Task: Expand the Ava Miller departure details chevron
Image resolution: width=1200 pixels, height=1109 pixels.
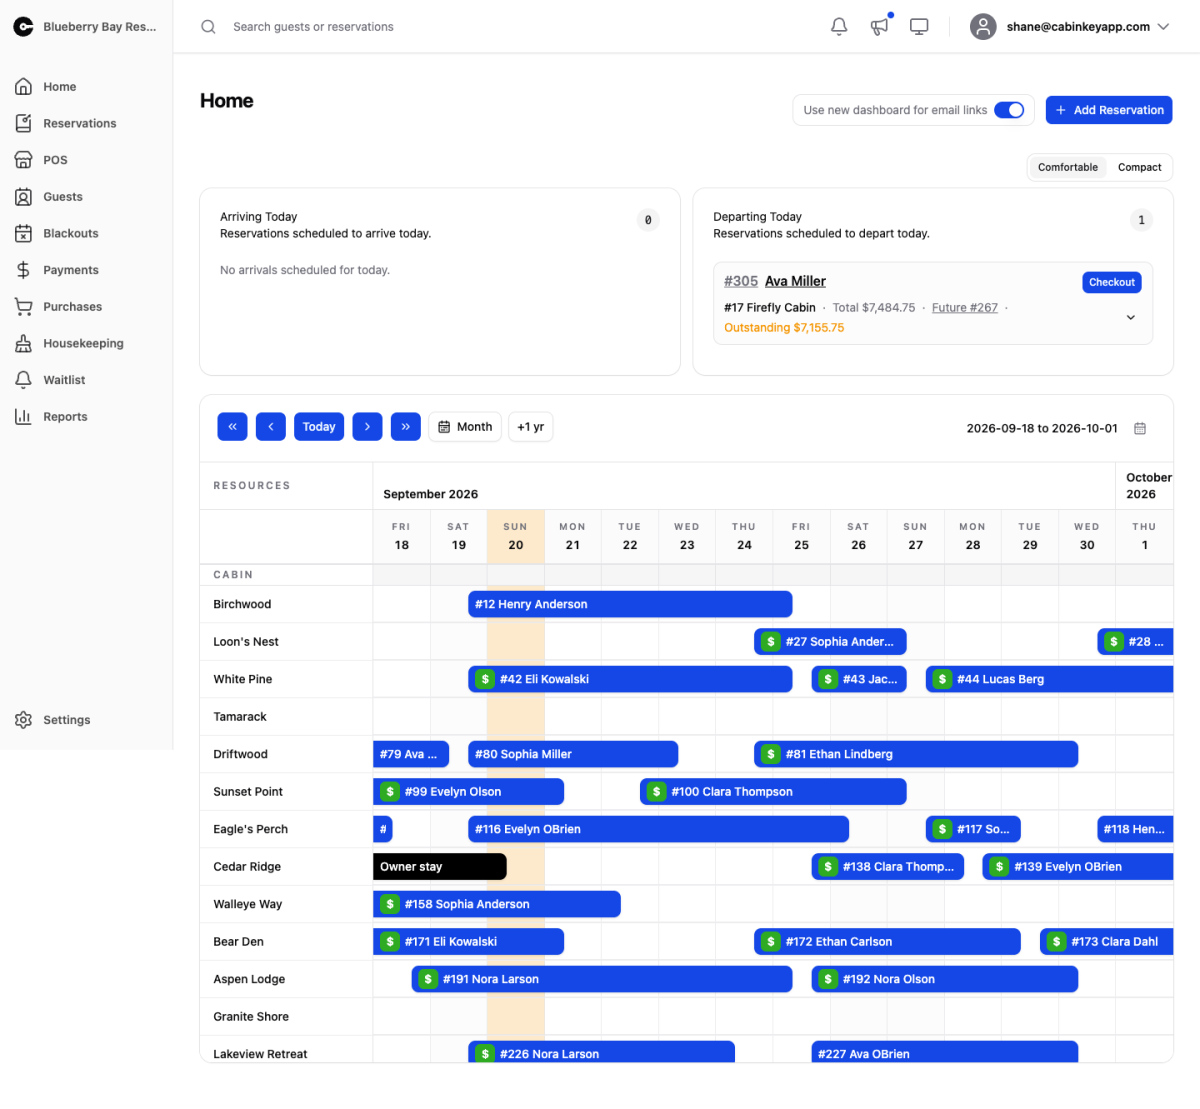Action: coord(1131,317)
